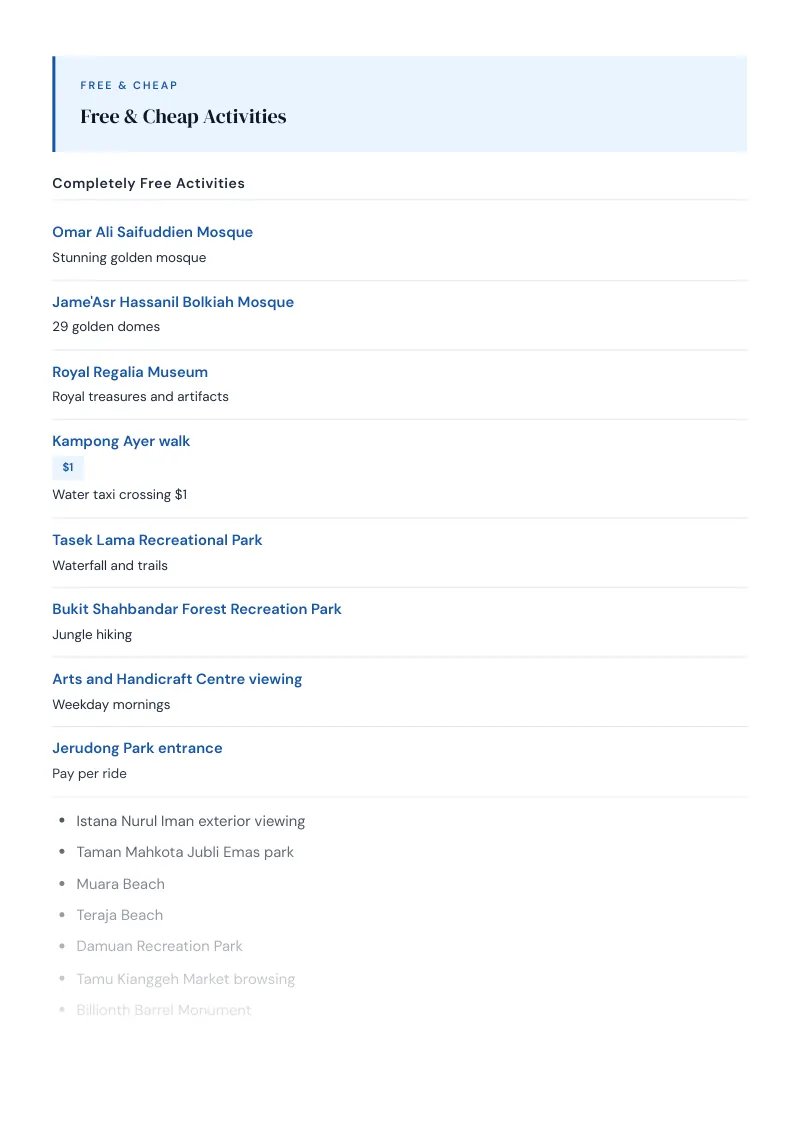Select the Muara Beach list item
Screen dimensions: 800x1132
[x=121, y=884]
